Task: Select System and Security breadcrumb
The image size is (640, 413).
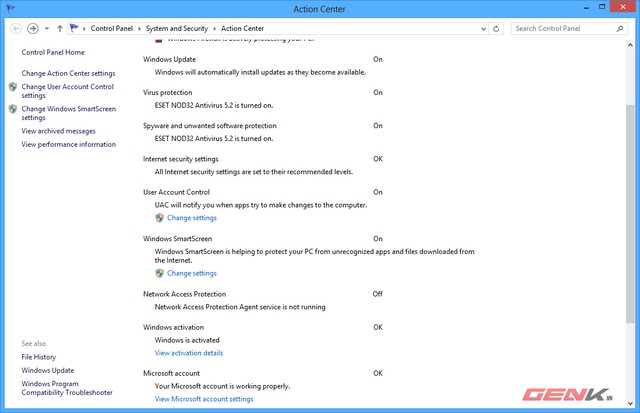Action: click(177, 29)
